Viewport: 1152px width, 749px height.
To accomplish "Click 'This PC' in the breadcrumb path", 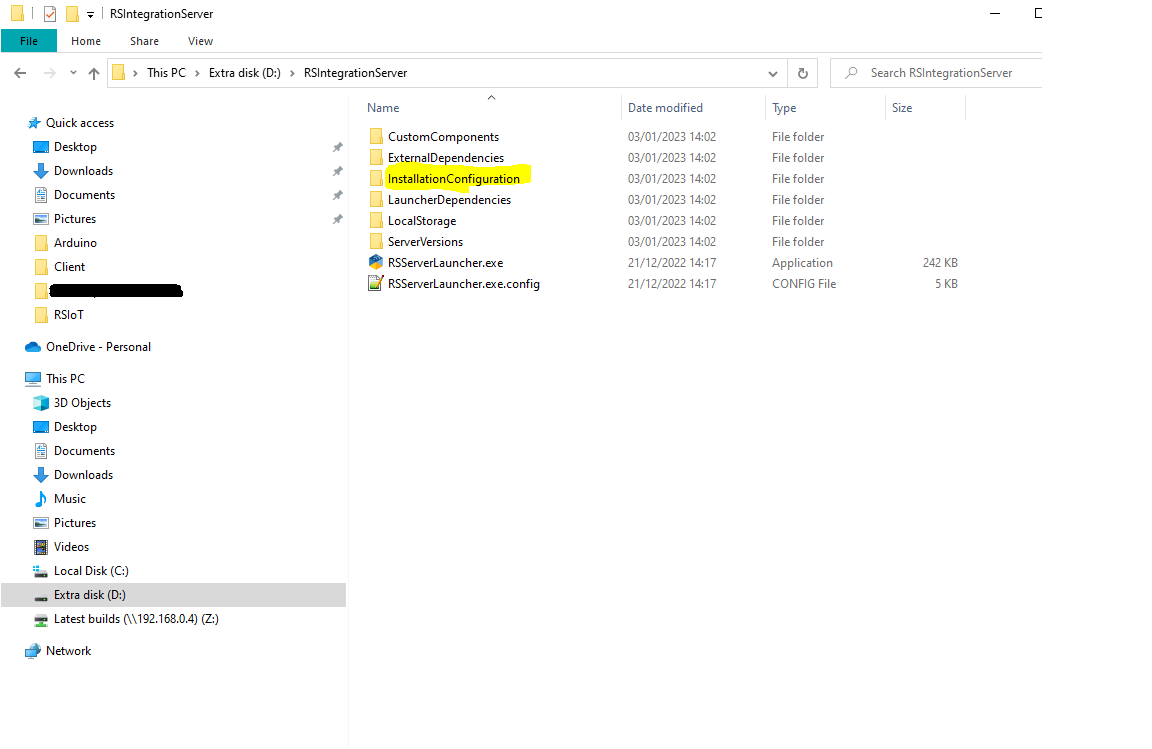I will [165, 73].
